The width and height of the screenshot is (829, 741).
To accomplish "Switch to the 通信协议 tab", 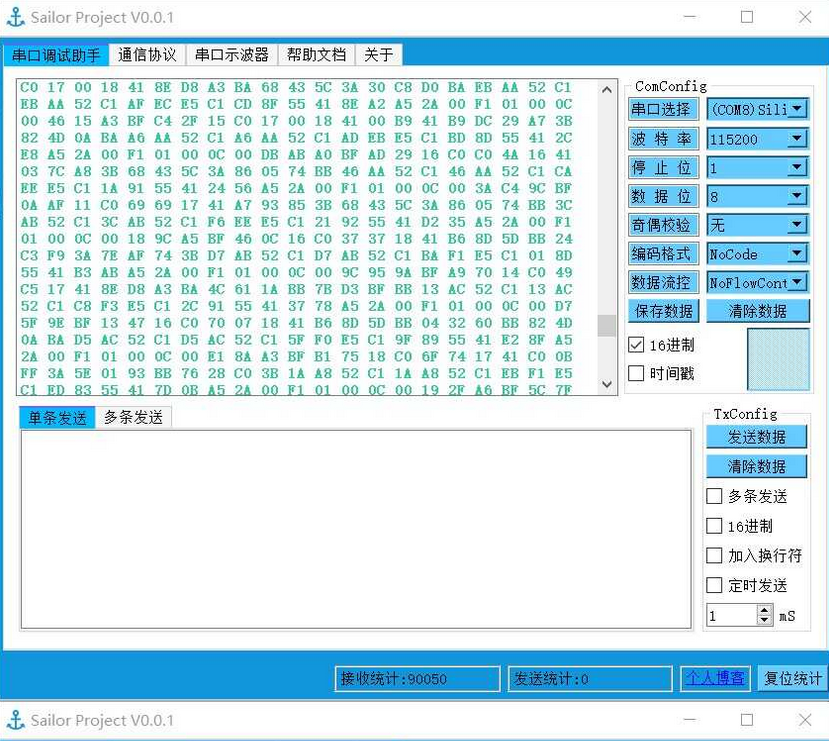I will coord(146,56).
